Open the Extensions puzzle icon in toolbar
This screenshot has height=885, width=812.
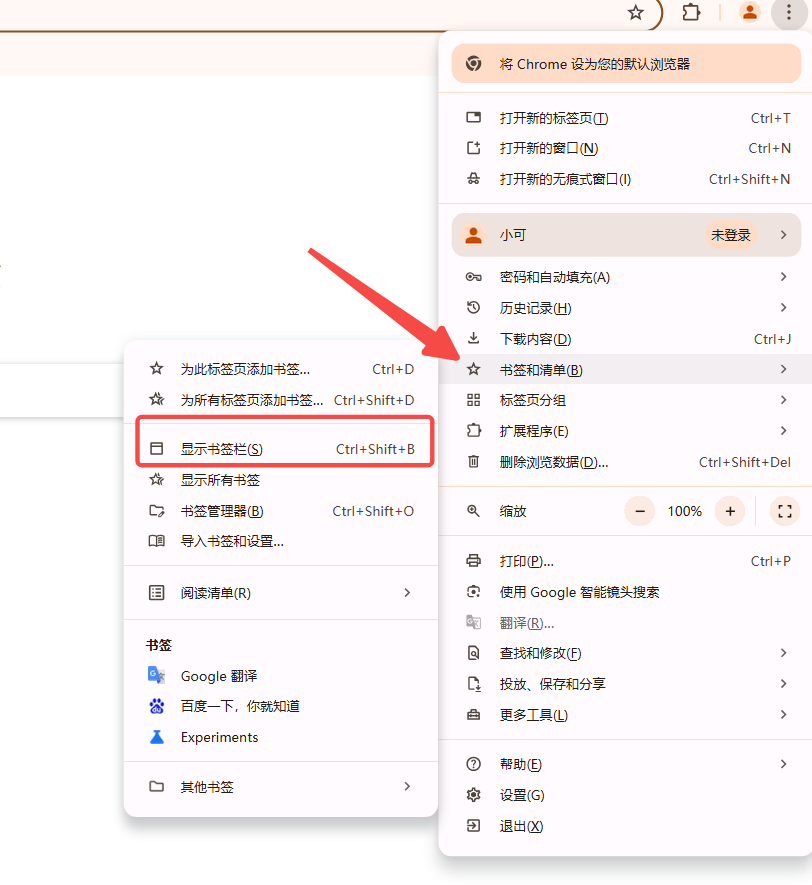(x=691, y=12)
